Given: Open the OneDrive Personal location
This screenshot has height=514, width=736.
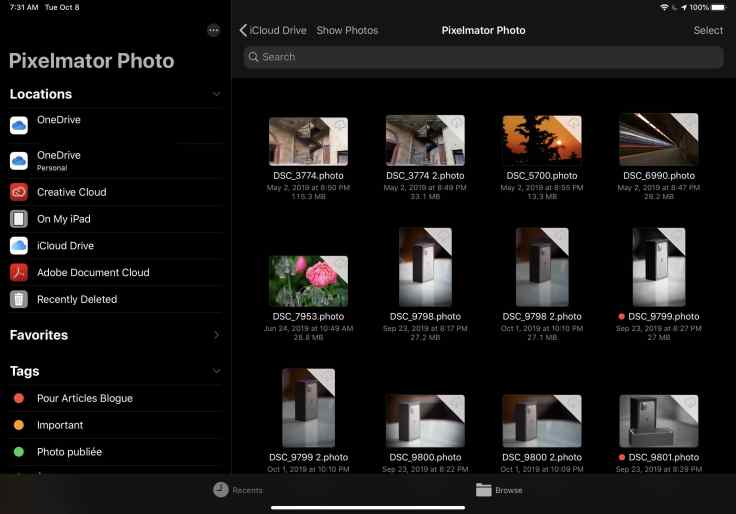Looking at the screenshot, I should [x=115, y=161].
